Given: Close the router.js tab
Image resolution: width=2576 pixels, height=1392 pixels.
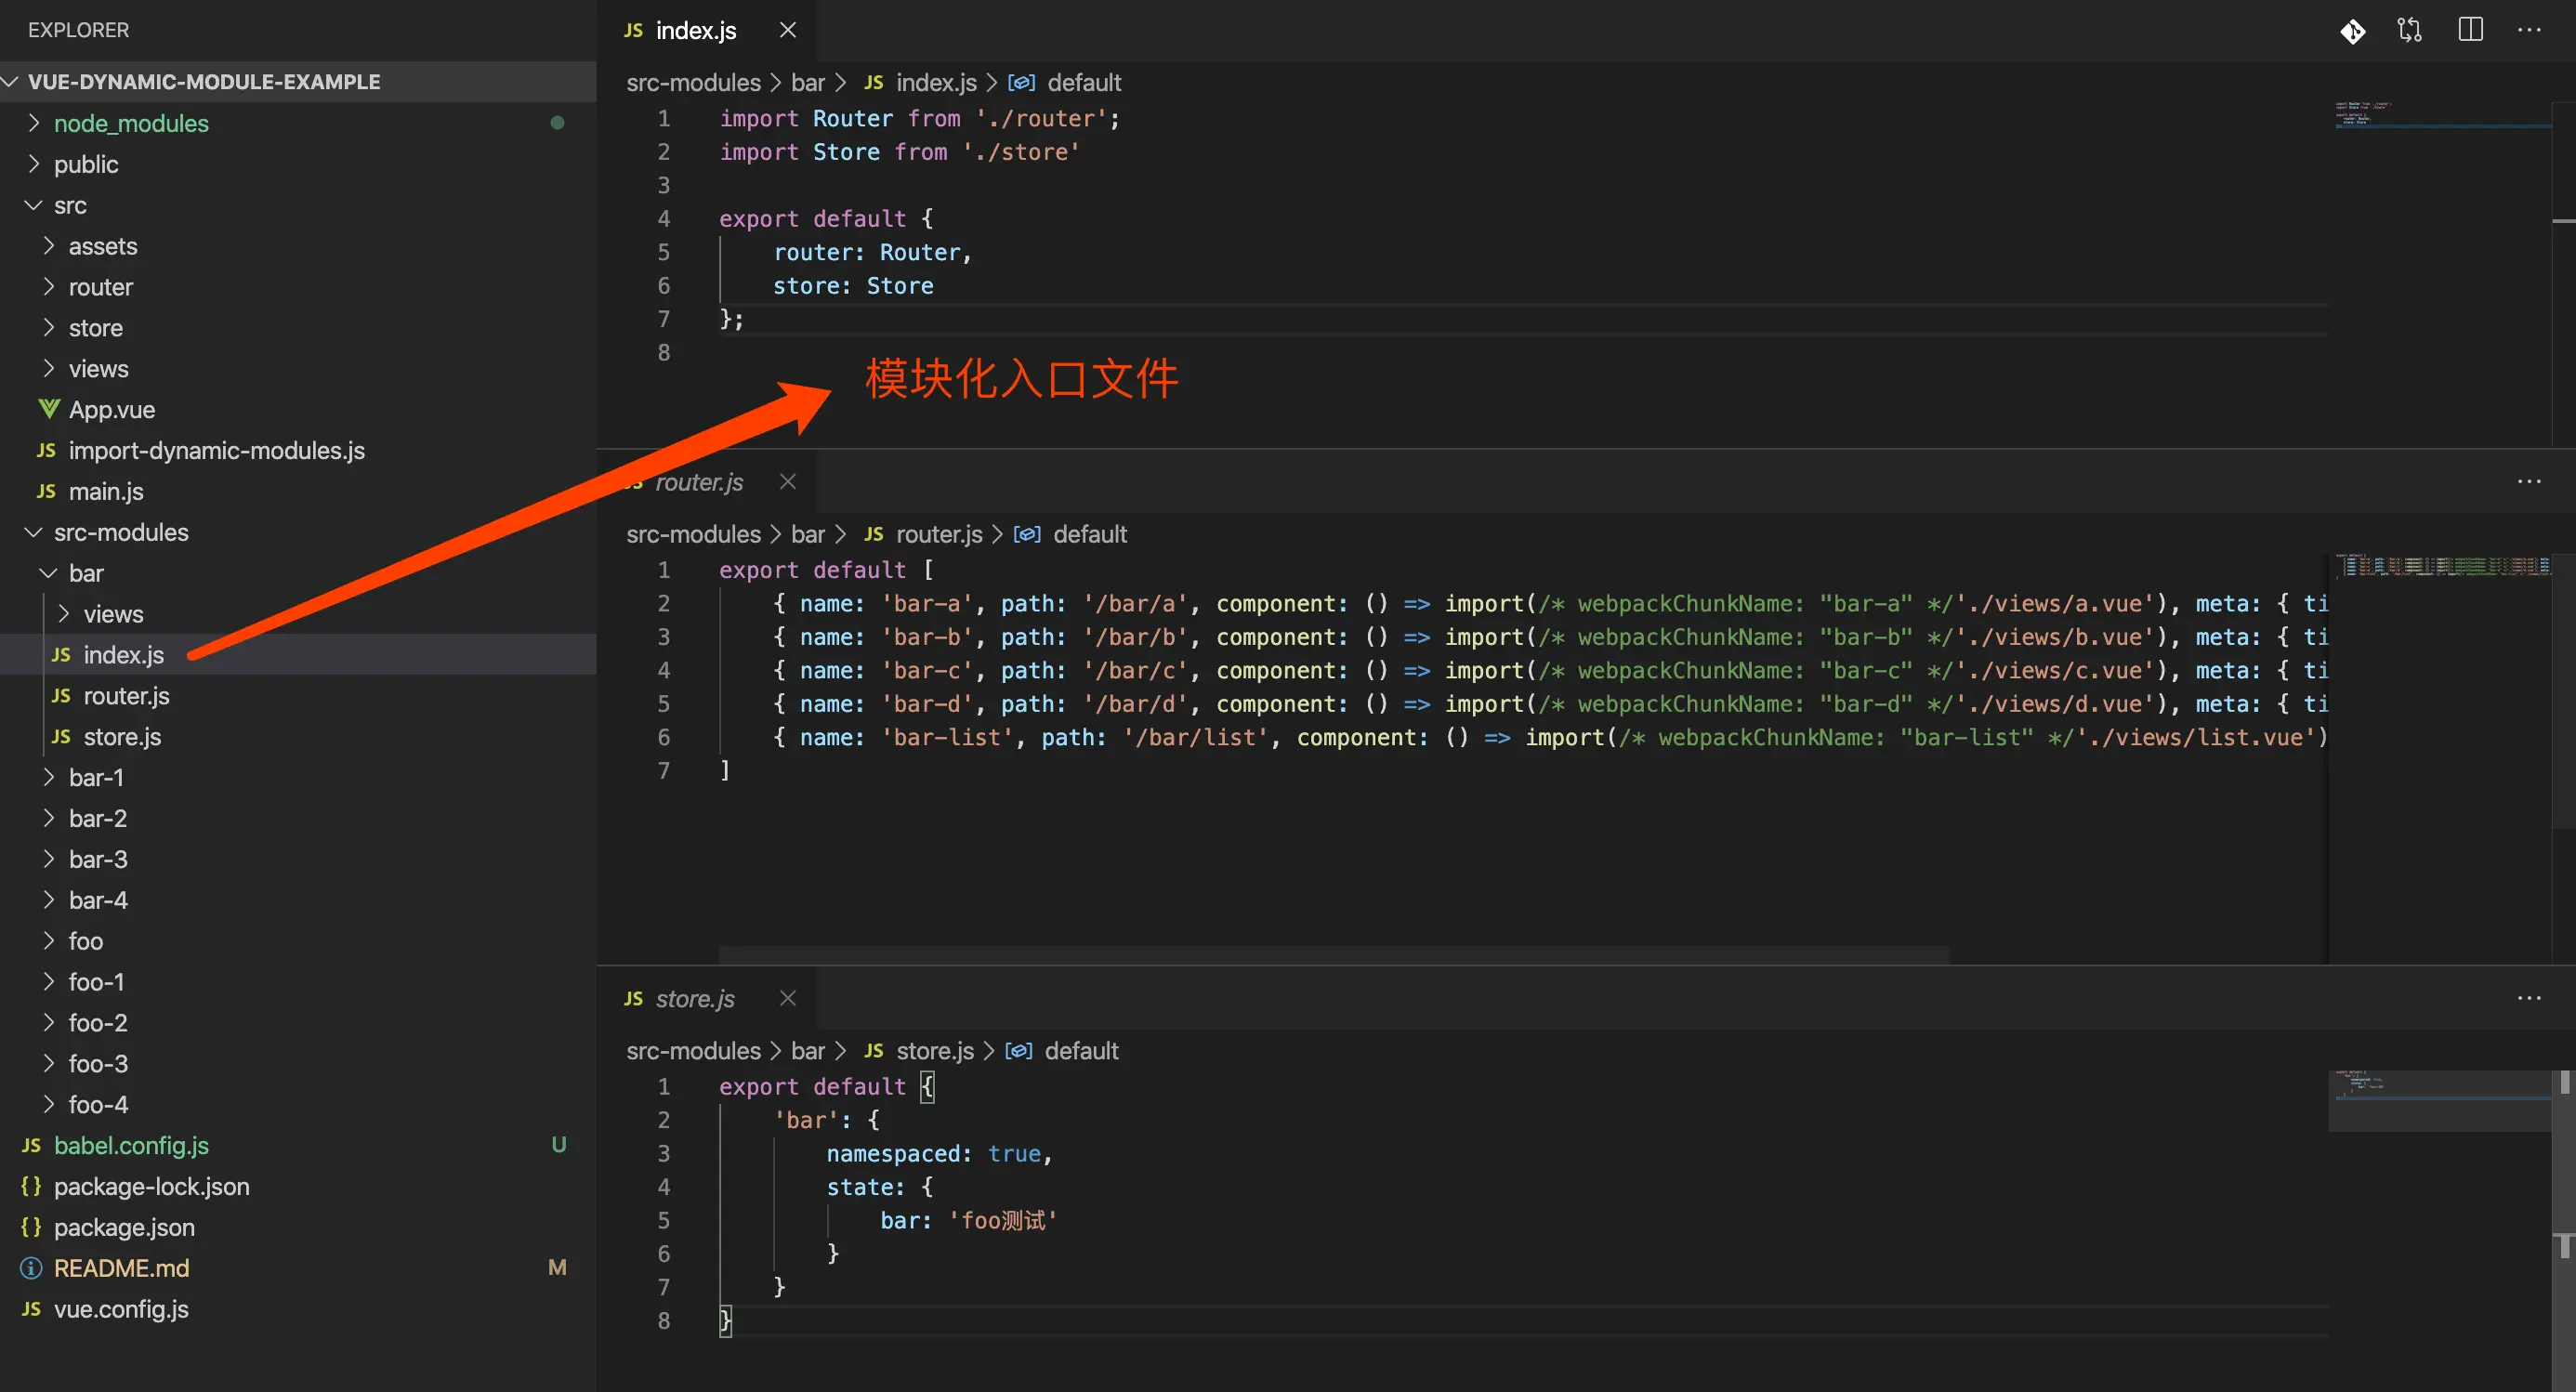Looking at the screenshot, I should [788, 482].
